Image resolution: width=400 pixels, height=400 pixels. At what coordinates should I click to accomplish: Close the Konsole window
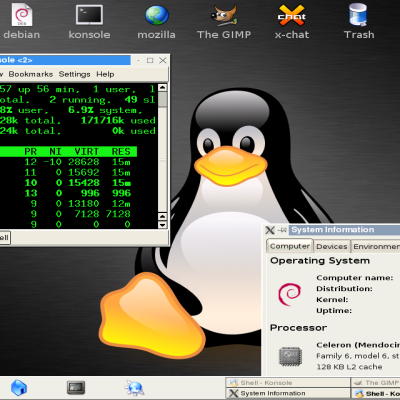(x=163, y=60)
